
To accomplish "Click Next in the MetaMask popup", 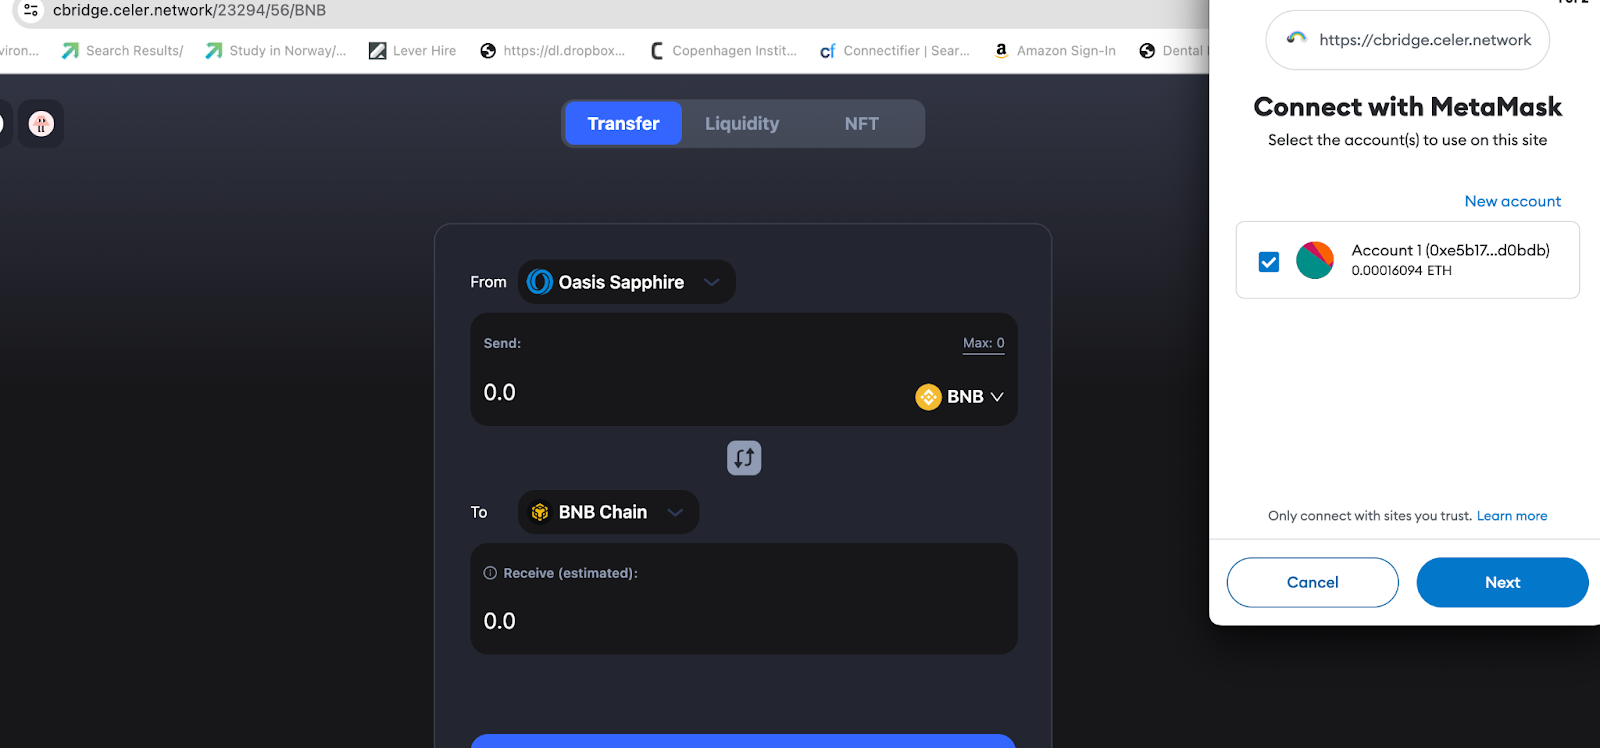I will click(x=1502, y=582).
